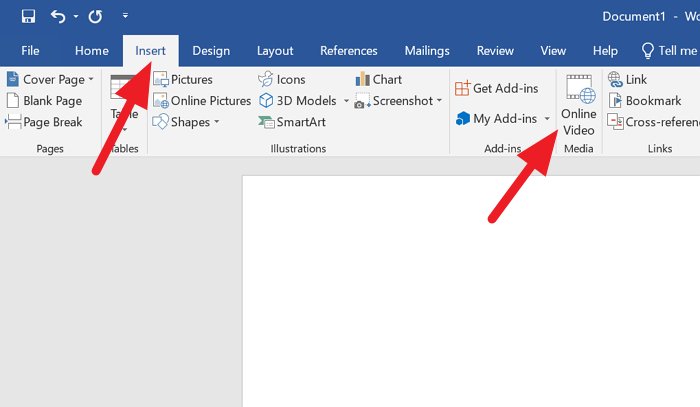Expand the My Add-ins dropdown arrow
Viewport: 700px width, 407px height.
[x=547, y=119]
